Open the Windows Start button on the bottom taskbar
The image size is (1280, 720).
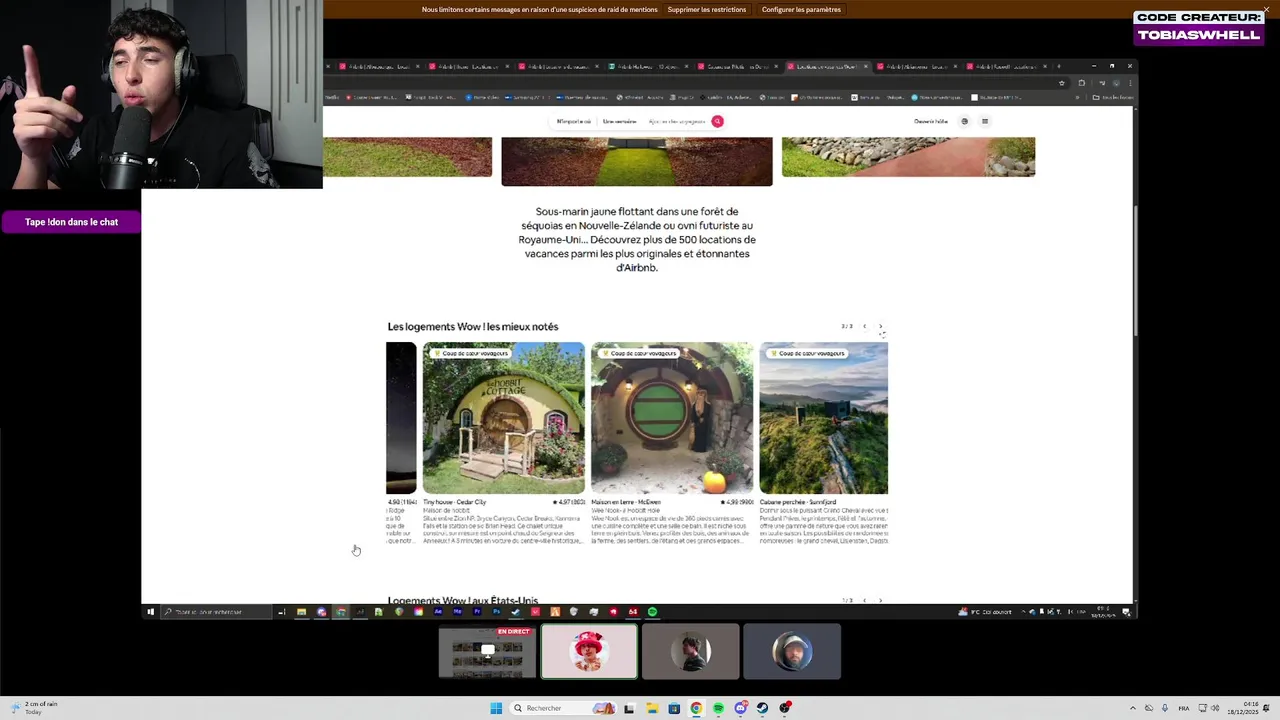(x=496, y=708)
